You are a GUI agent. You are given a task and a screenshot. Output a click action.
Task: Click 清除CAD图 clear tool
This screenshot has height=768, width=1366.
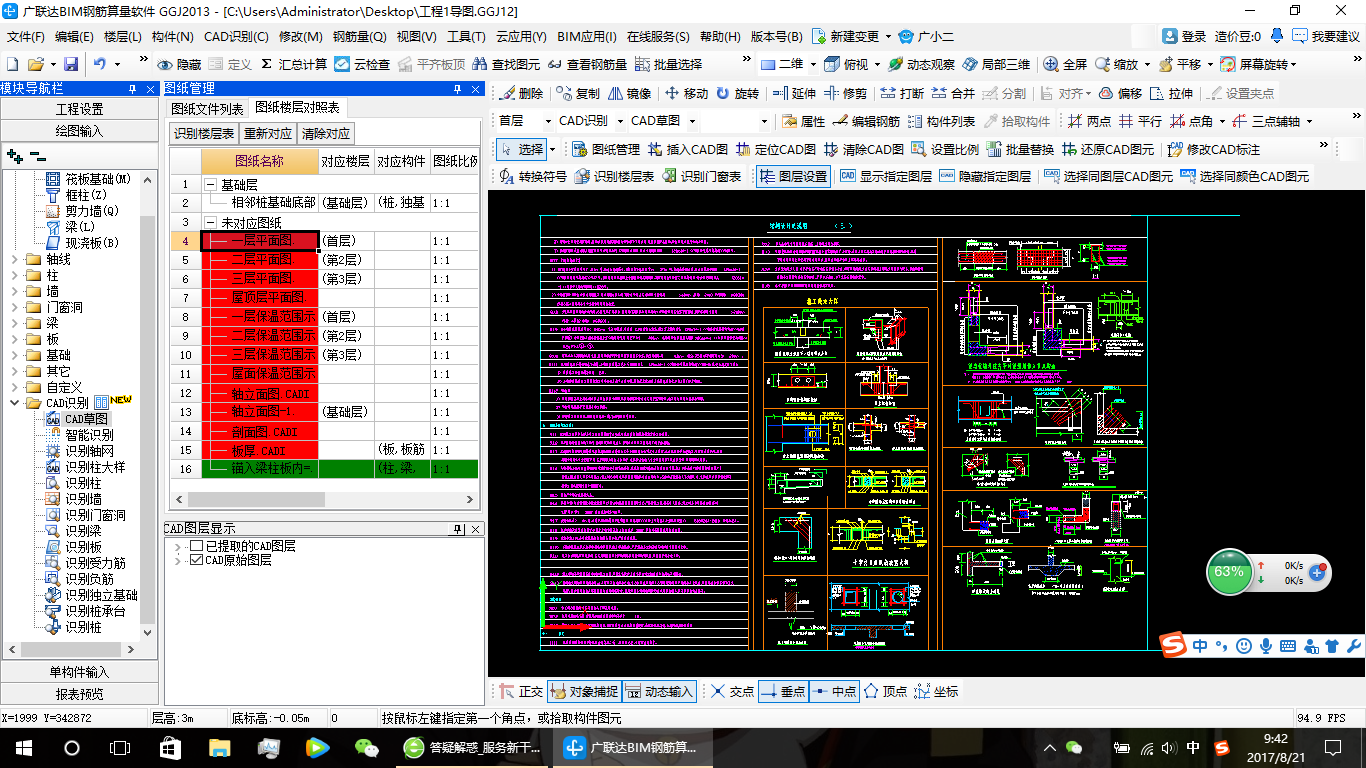(x=863, y=149)
